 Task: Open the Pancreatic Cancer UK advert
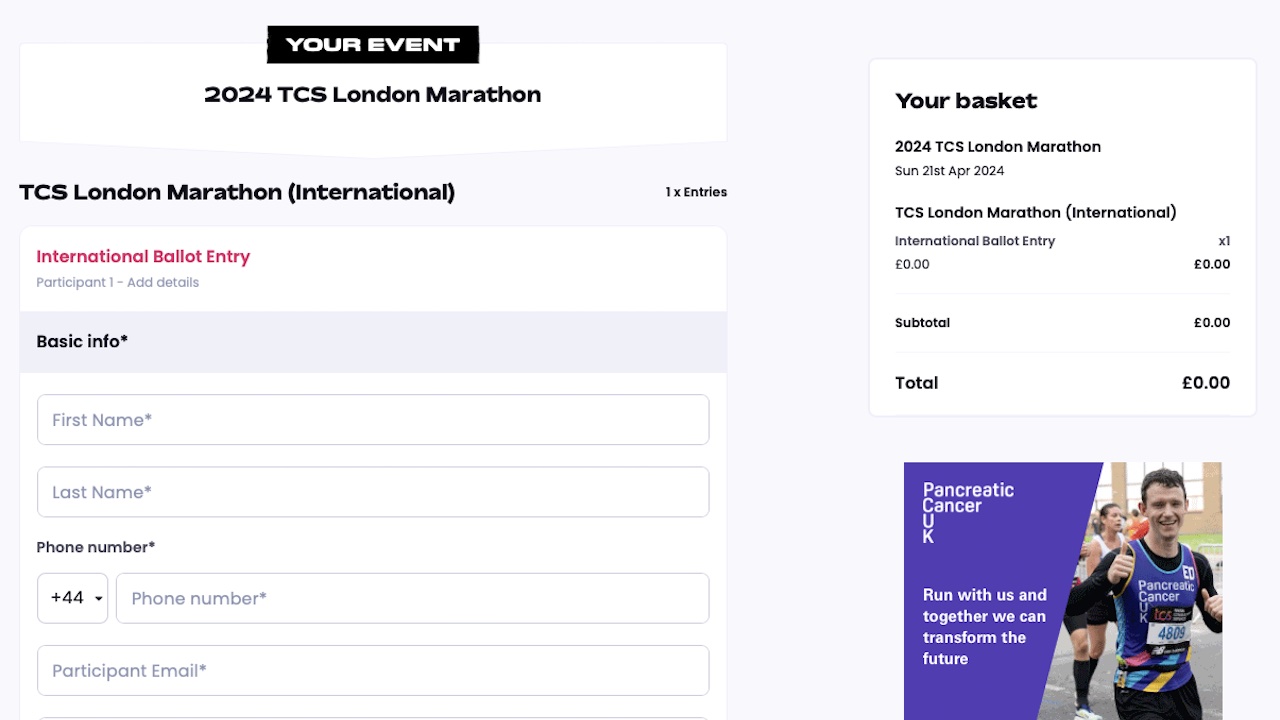click(1063, 591)
